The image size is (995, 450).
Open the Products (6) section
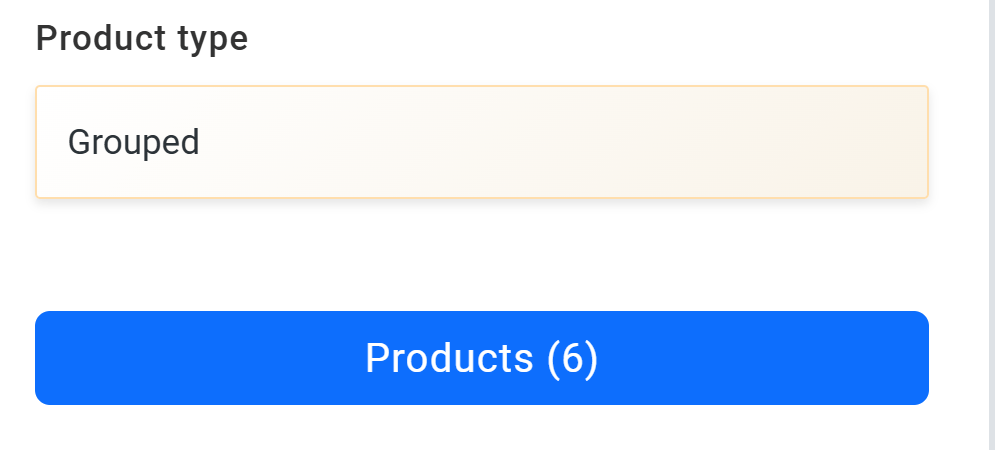[x=482, y=358]
